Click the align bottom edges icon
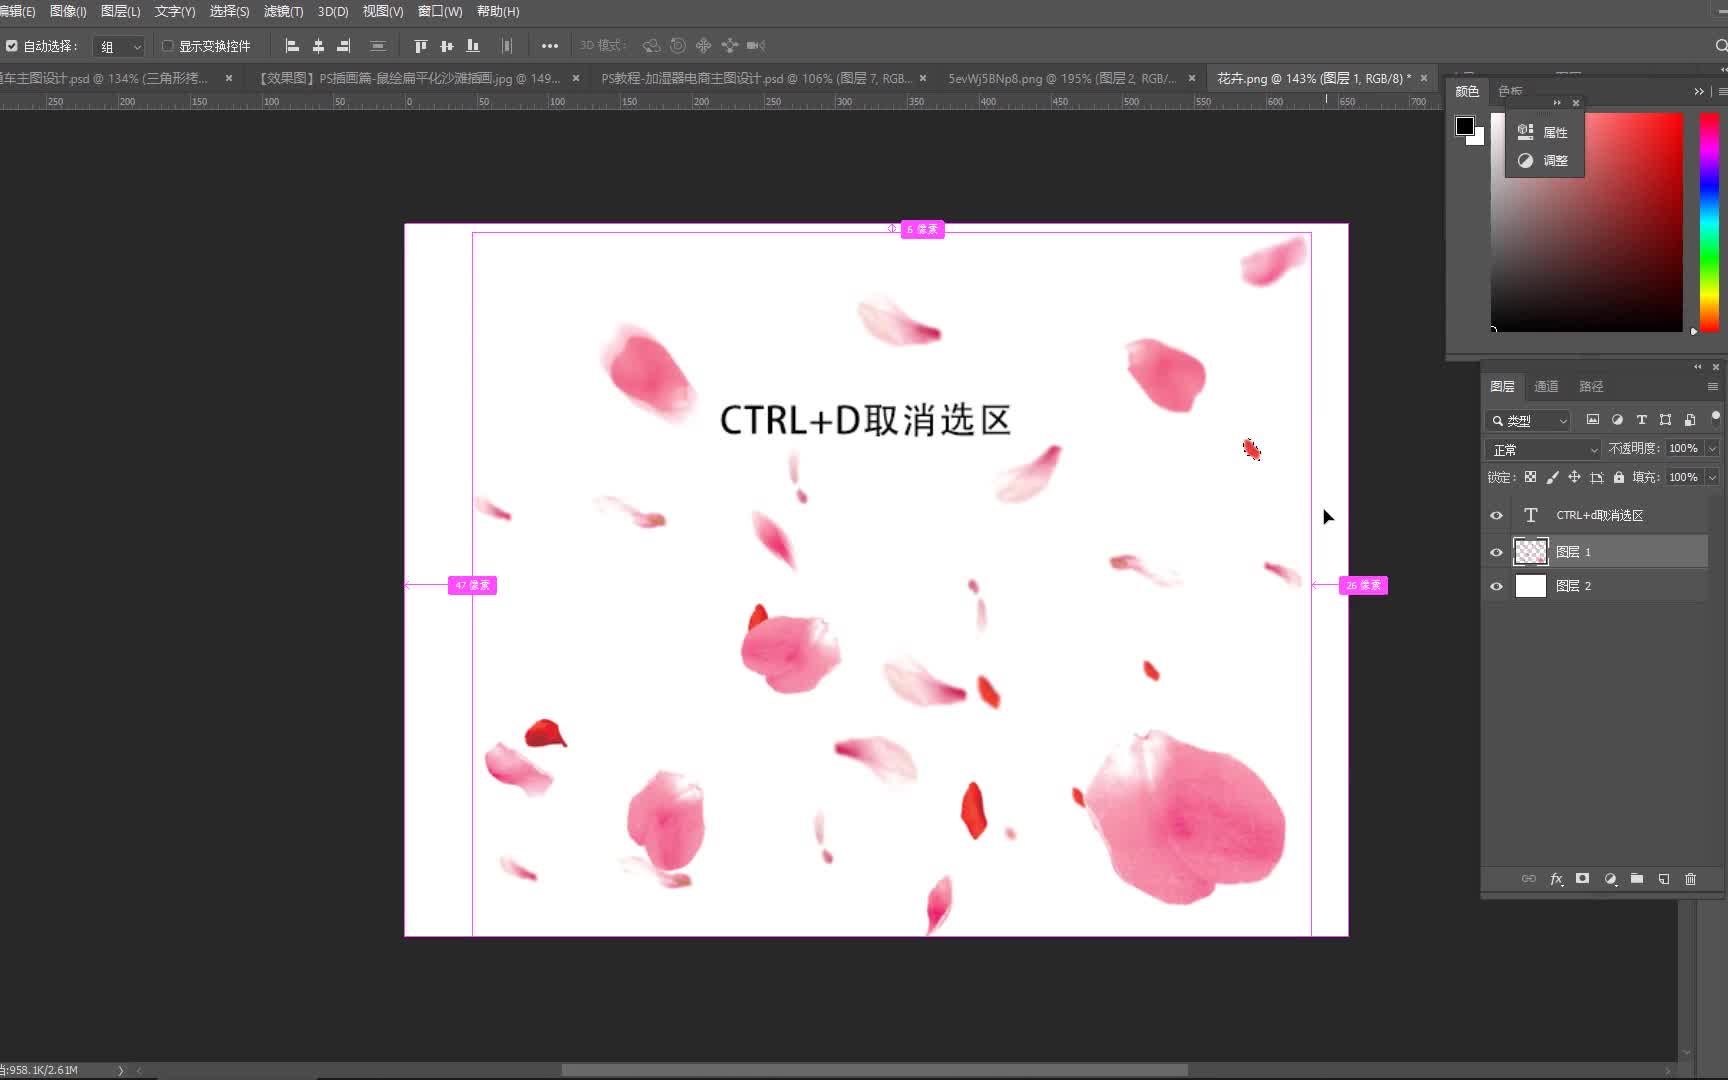Viewport: 1728px width, 1080px height. [x=473, y=46]
